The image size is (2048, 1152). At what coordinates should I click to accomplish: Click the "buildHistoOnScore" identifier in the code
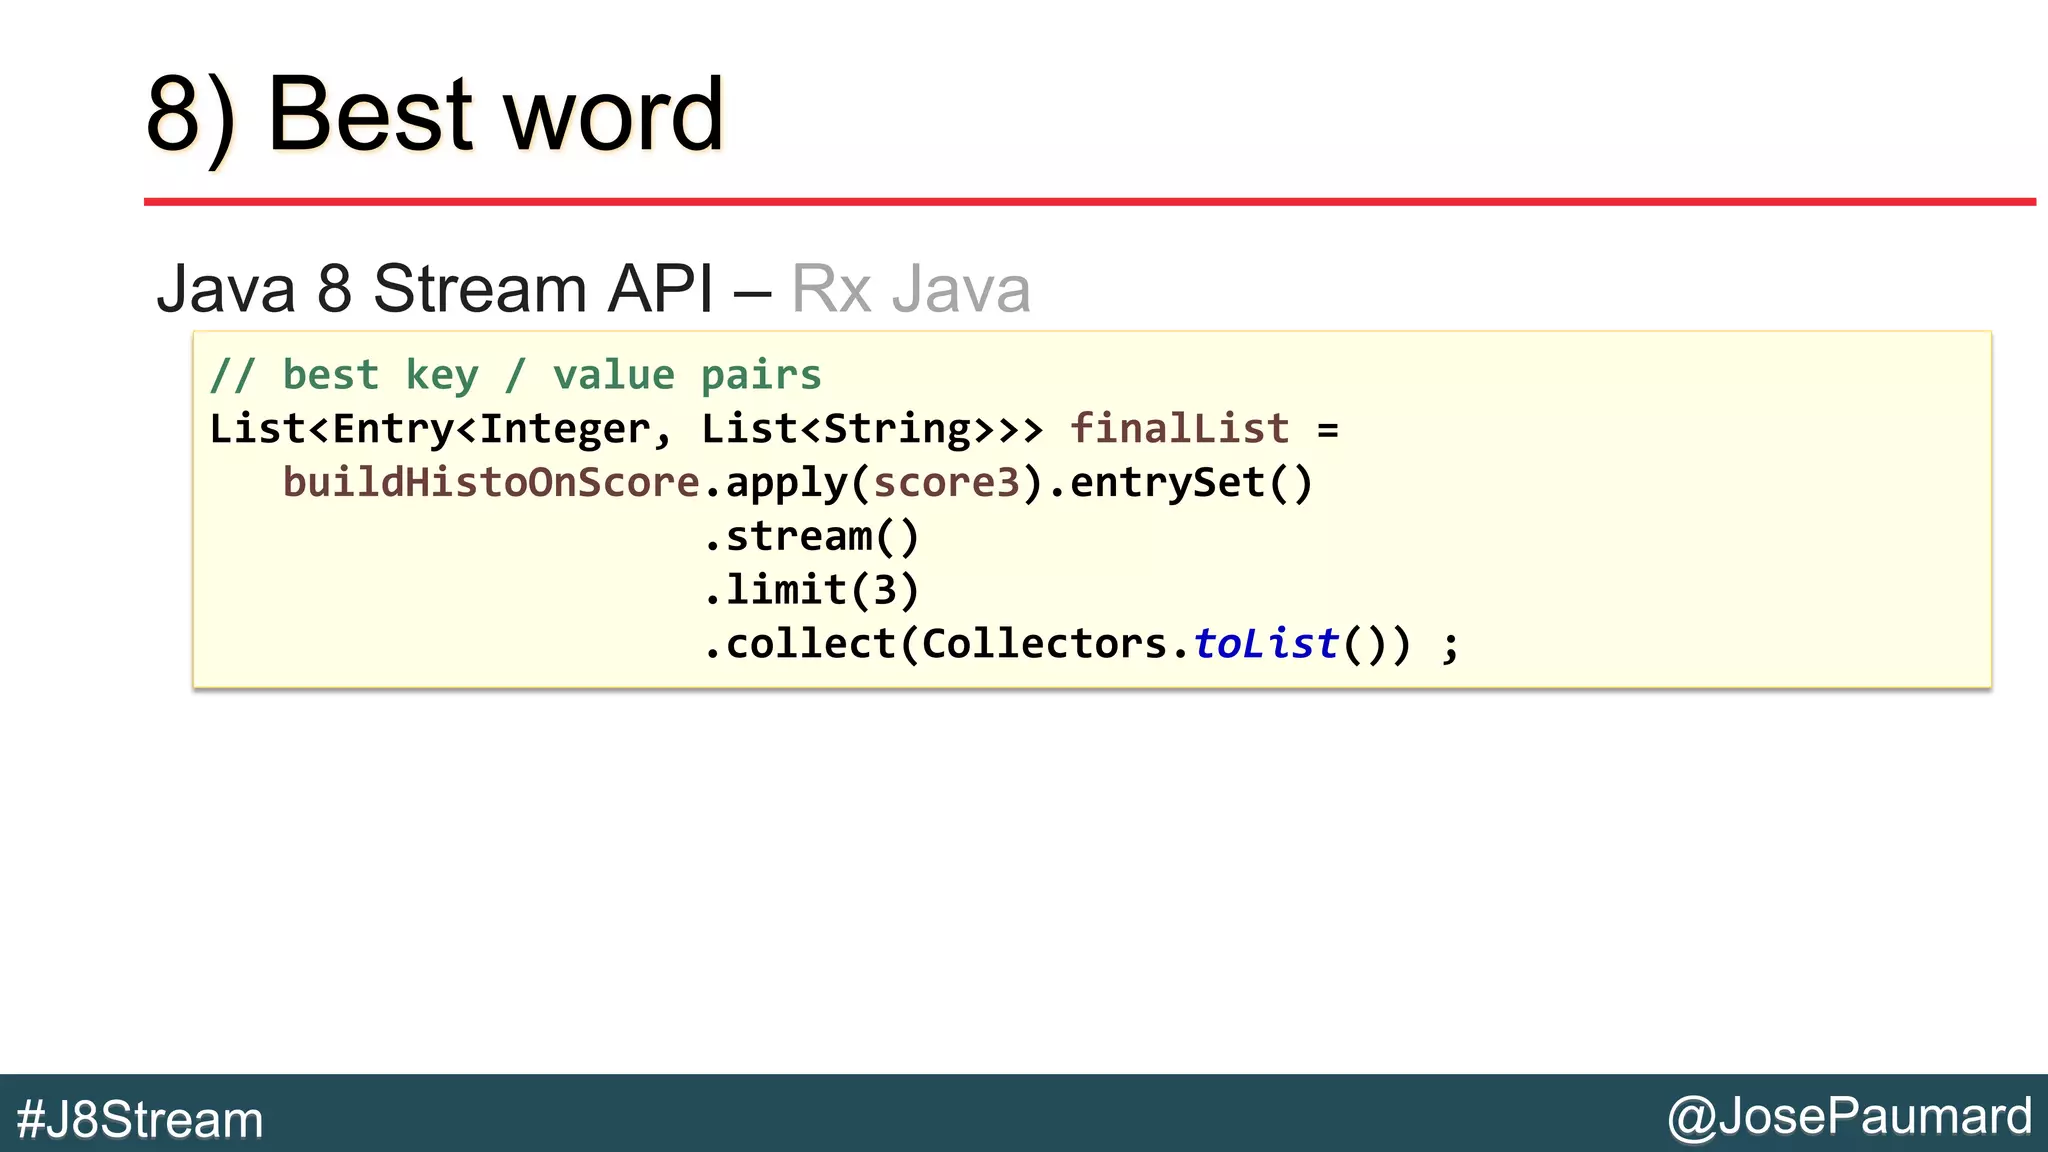[491, 482]
